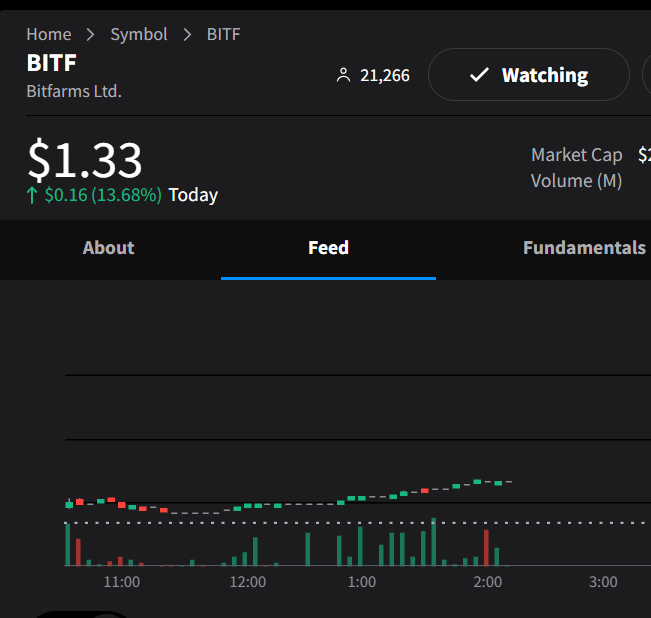Click the 11:00 time axis label
651x618 pixels.
pos(122,582)
